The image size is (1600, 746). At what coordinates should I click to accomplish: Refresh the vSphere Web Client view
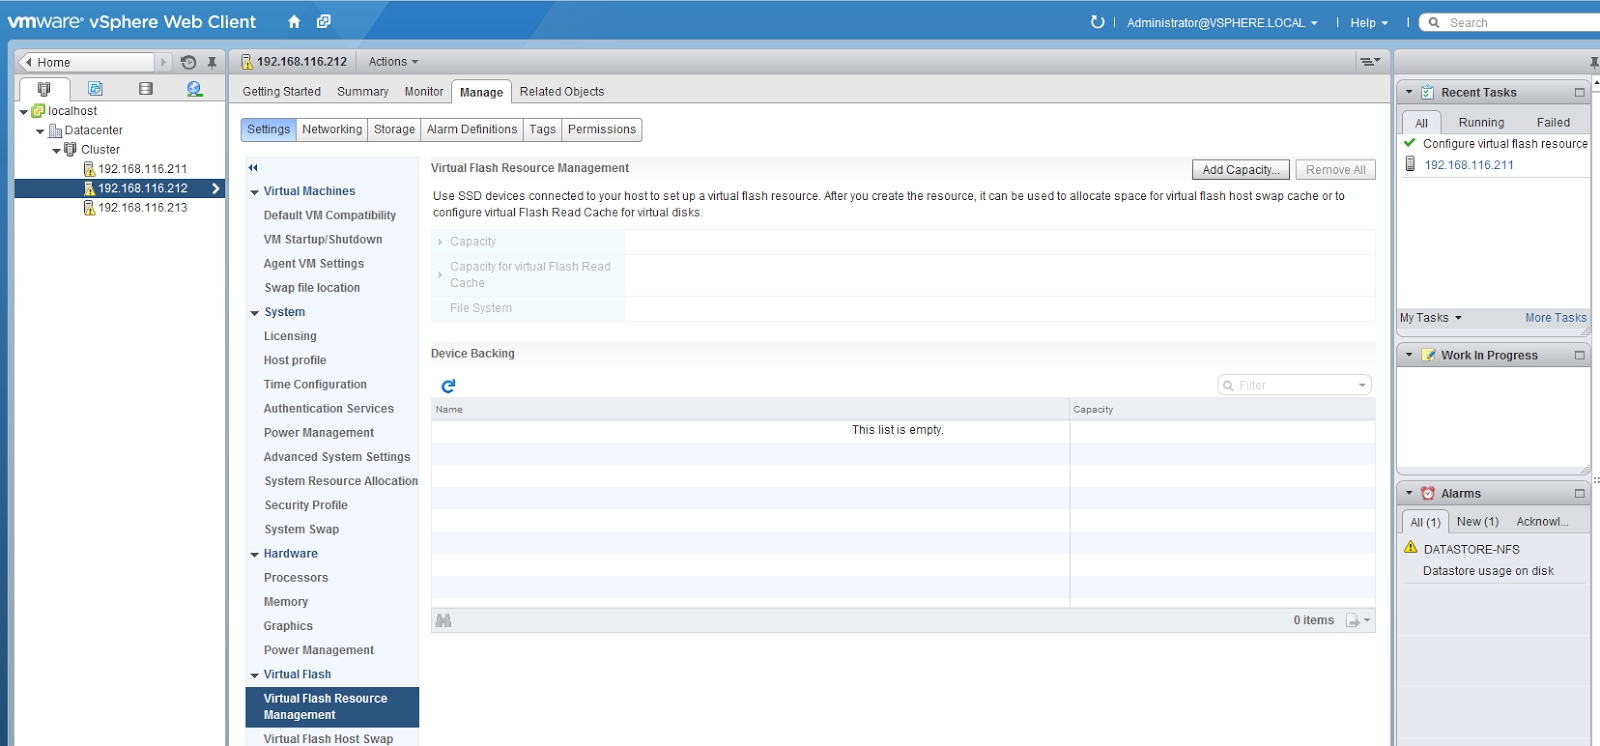click(x=1097, y=22)
